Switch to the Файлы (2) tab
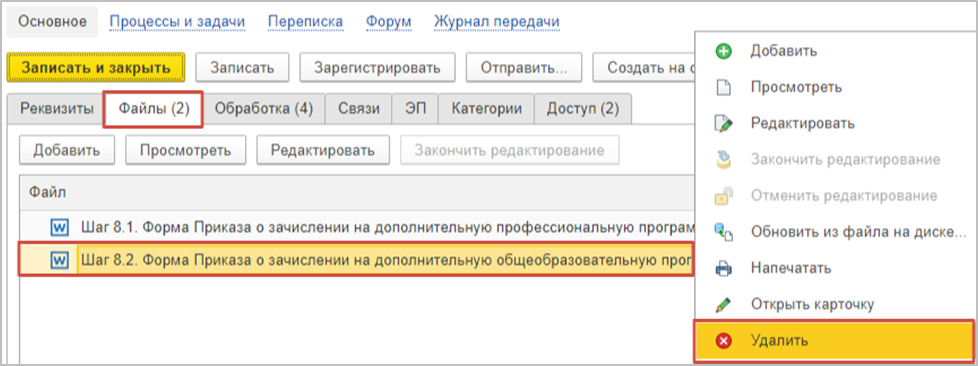 (153, 109)
